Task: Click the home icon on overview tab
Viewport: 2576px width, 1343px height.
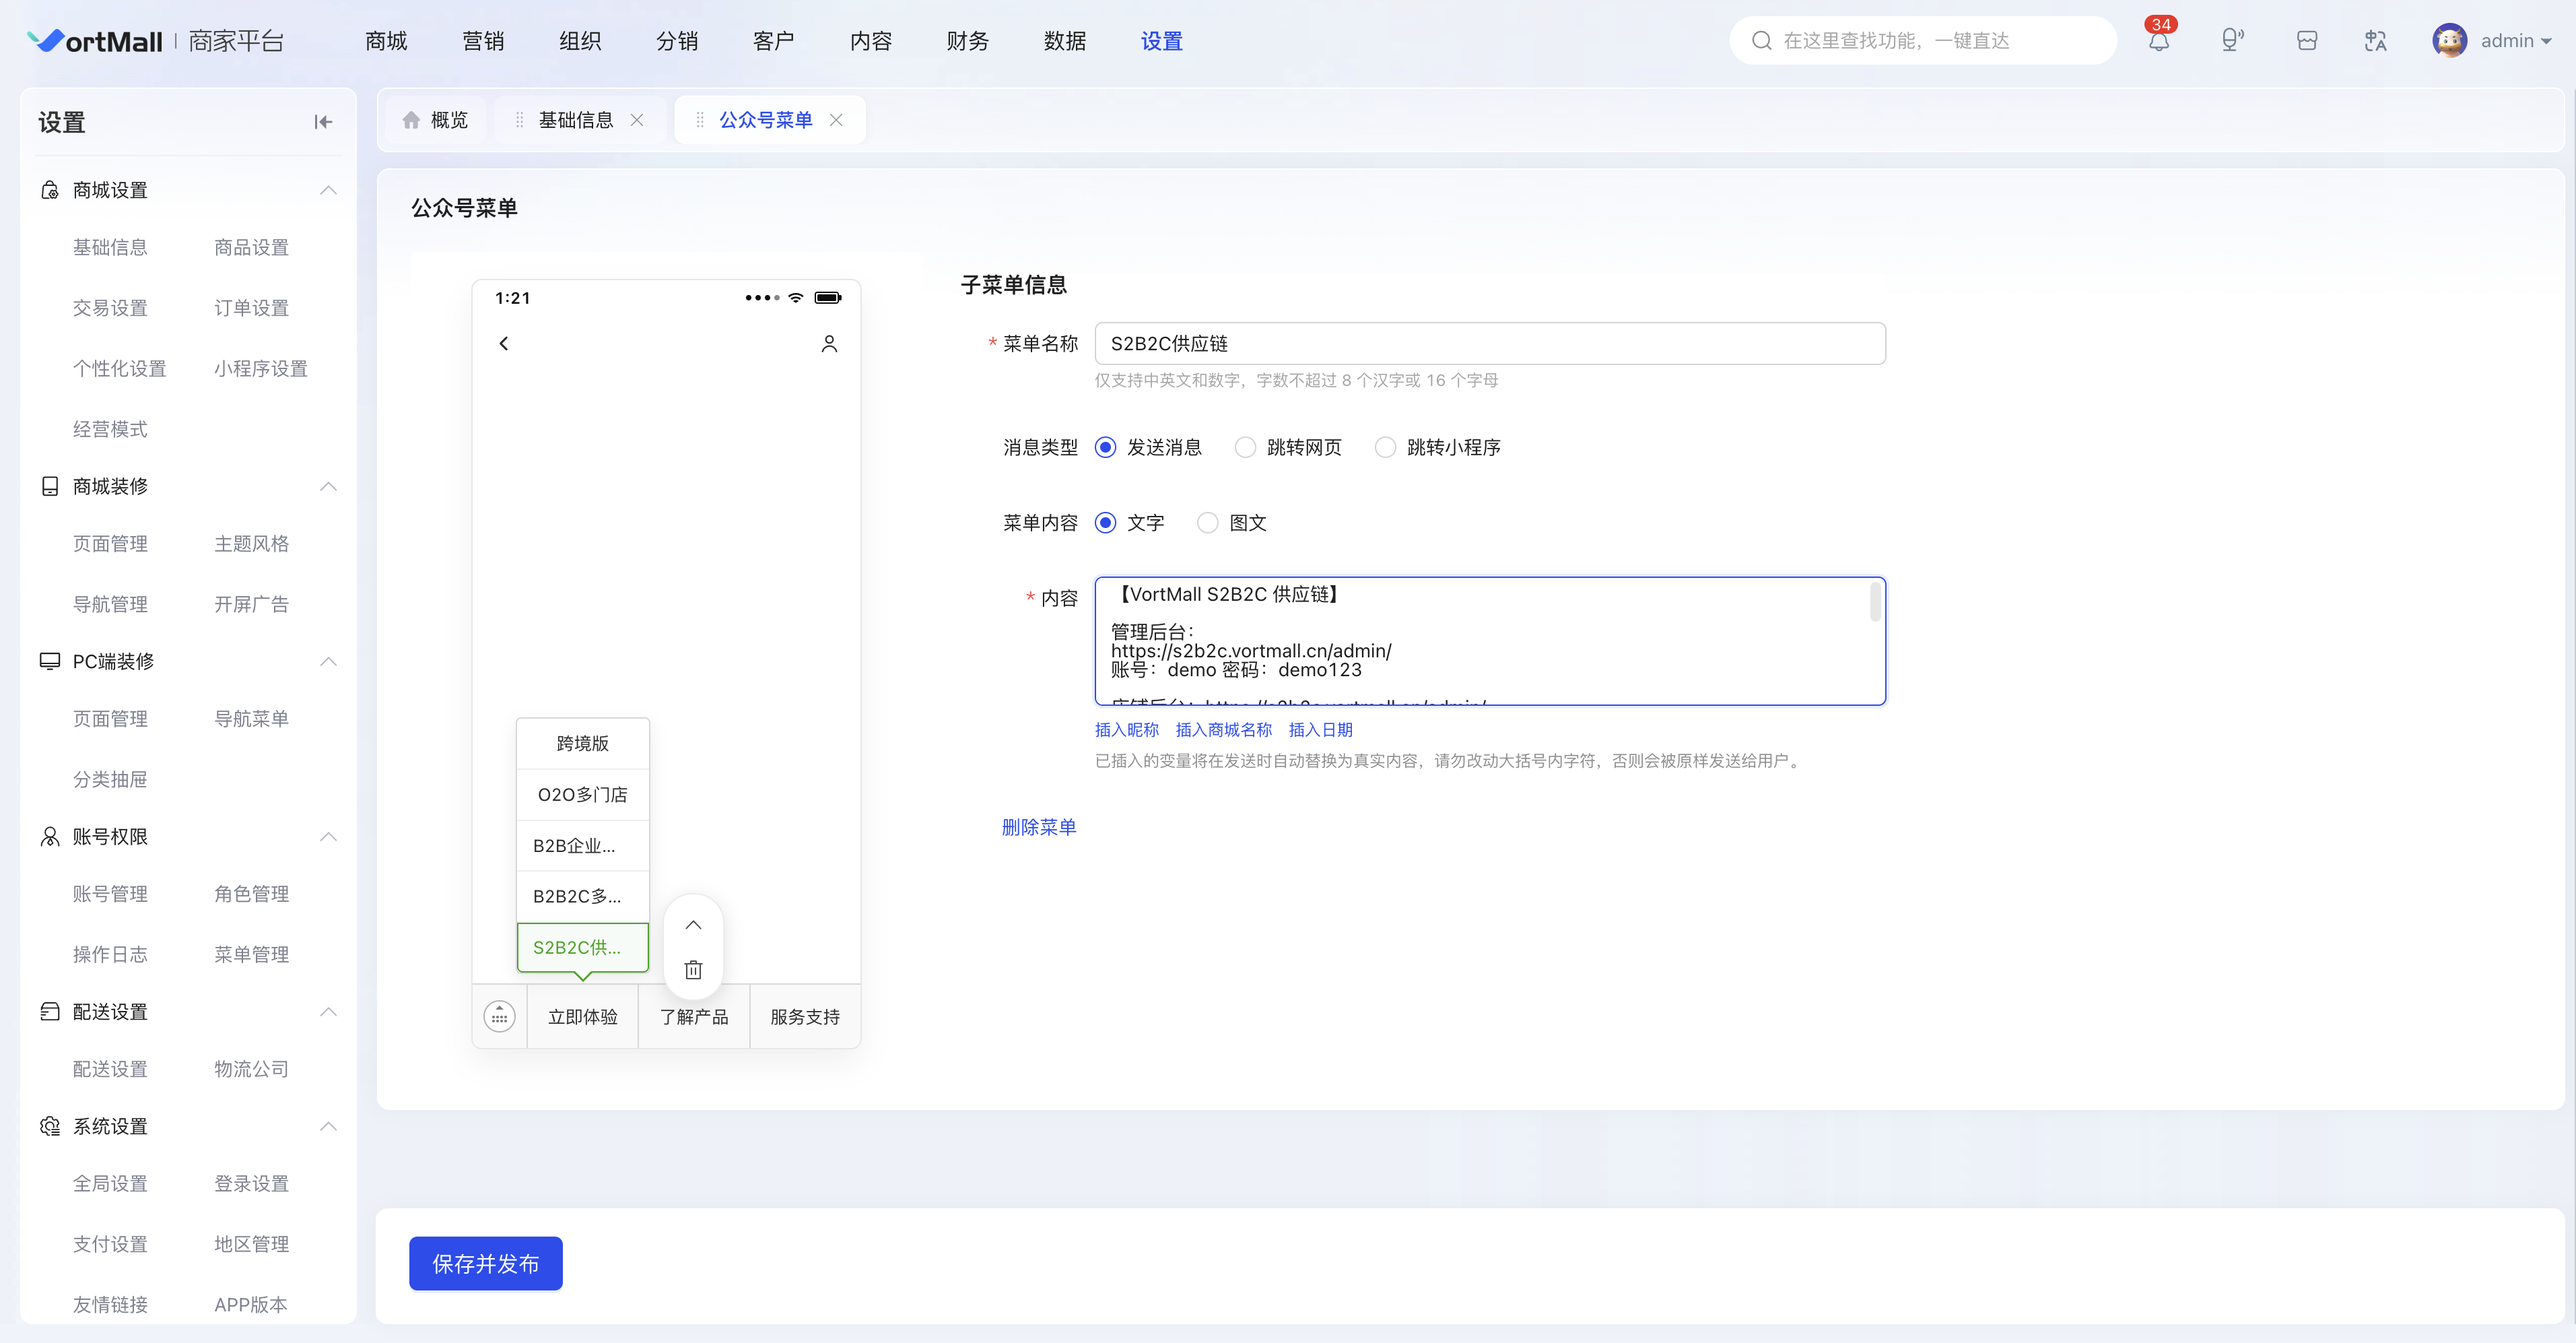Action: [x=411, y=120]
